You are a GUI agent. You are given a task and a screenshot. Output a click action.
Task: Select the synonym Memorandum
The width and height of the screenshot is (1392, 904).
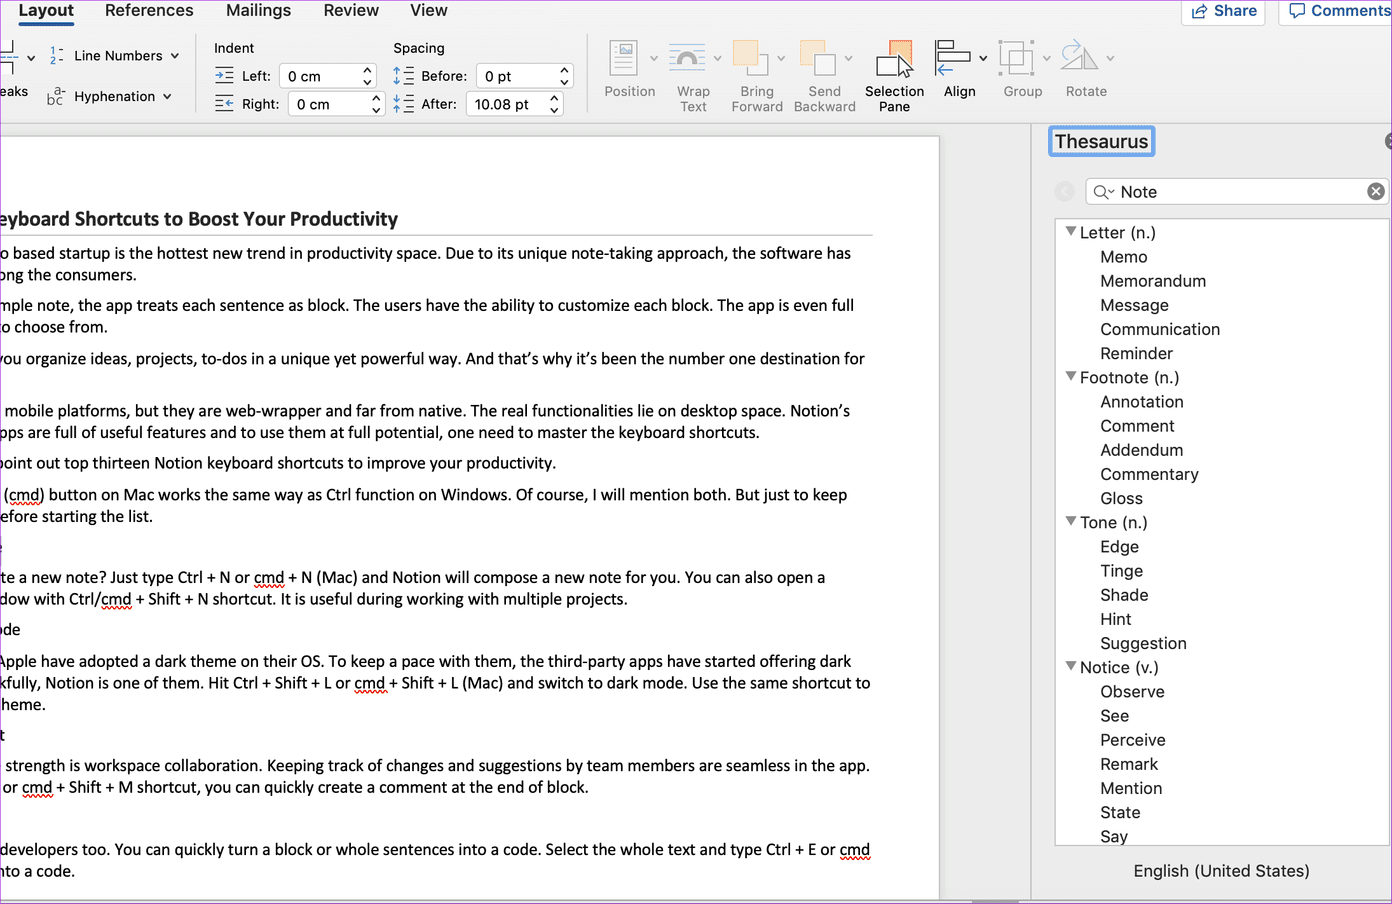(1153, 281)
